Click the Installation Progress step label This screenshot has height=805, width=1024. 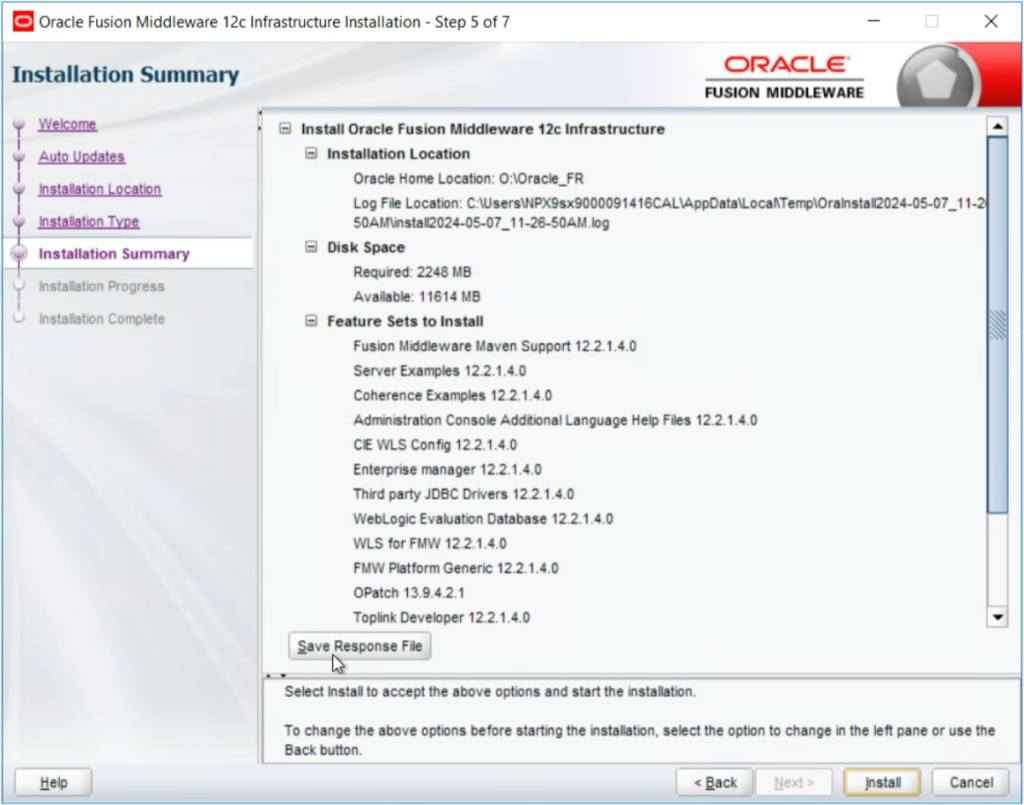[102, 286]
